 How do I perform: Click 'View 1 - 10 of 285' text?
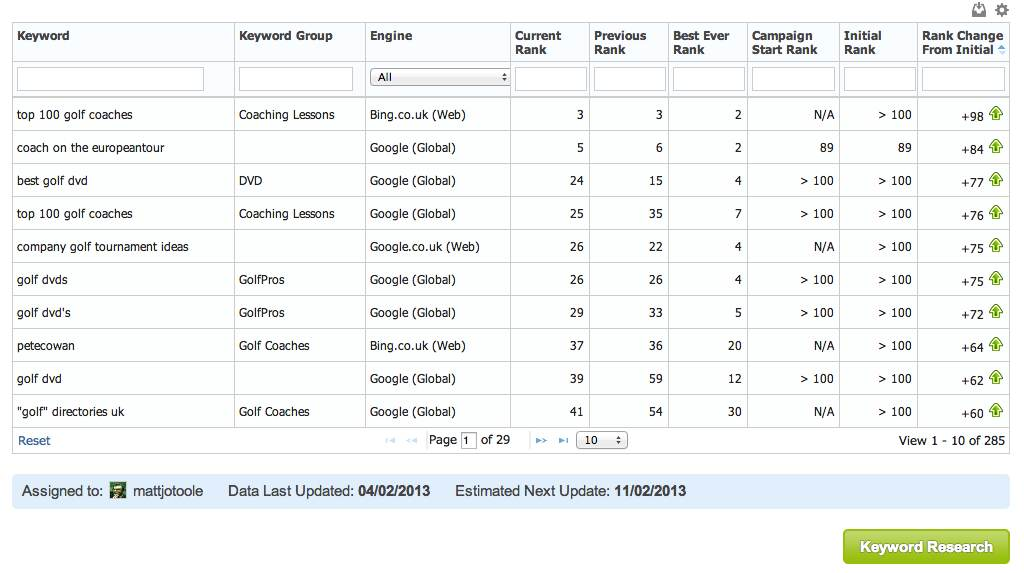(x=952, y=440)
